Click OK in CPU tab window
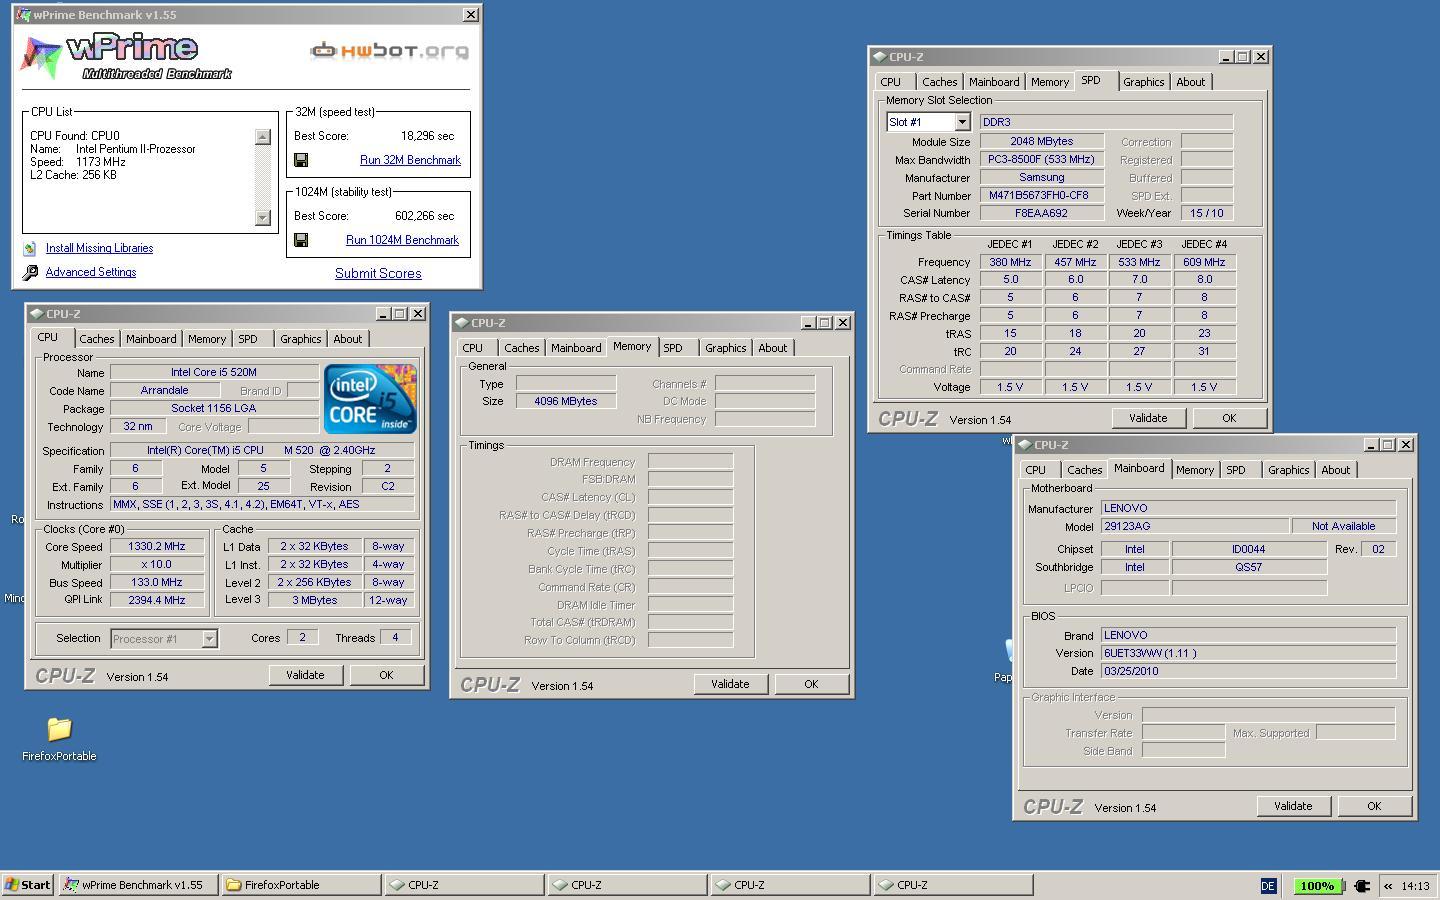The image size is (1440, 900). pyautogui.click(x=386, y=675)
